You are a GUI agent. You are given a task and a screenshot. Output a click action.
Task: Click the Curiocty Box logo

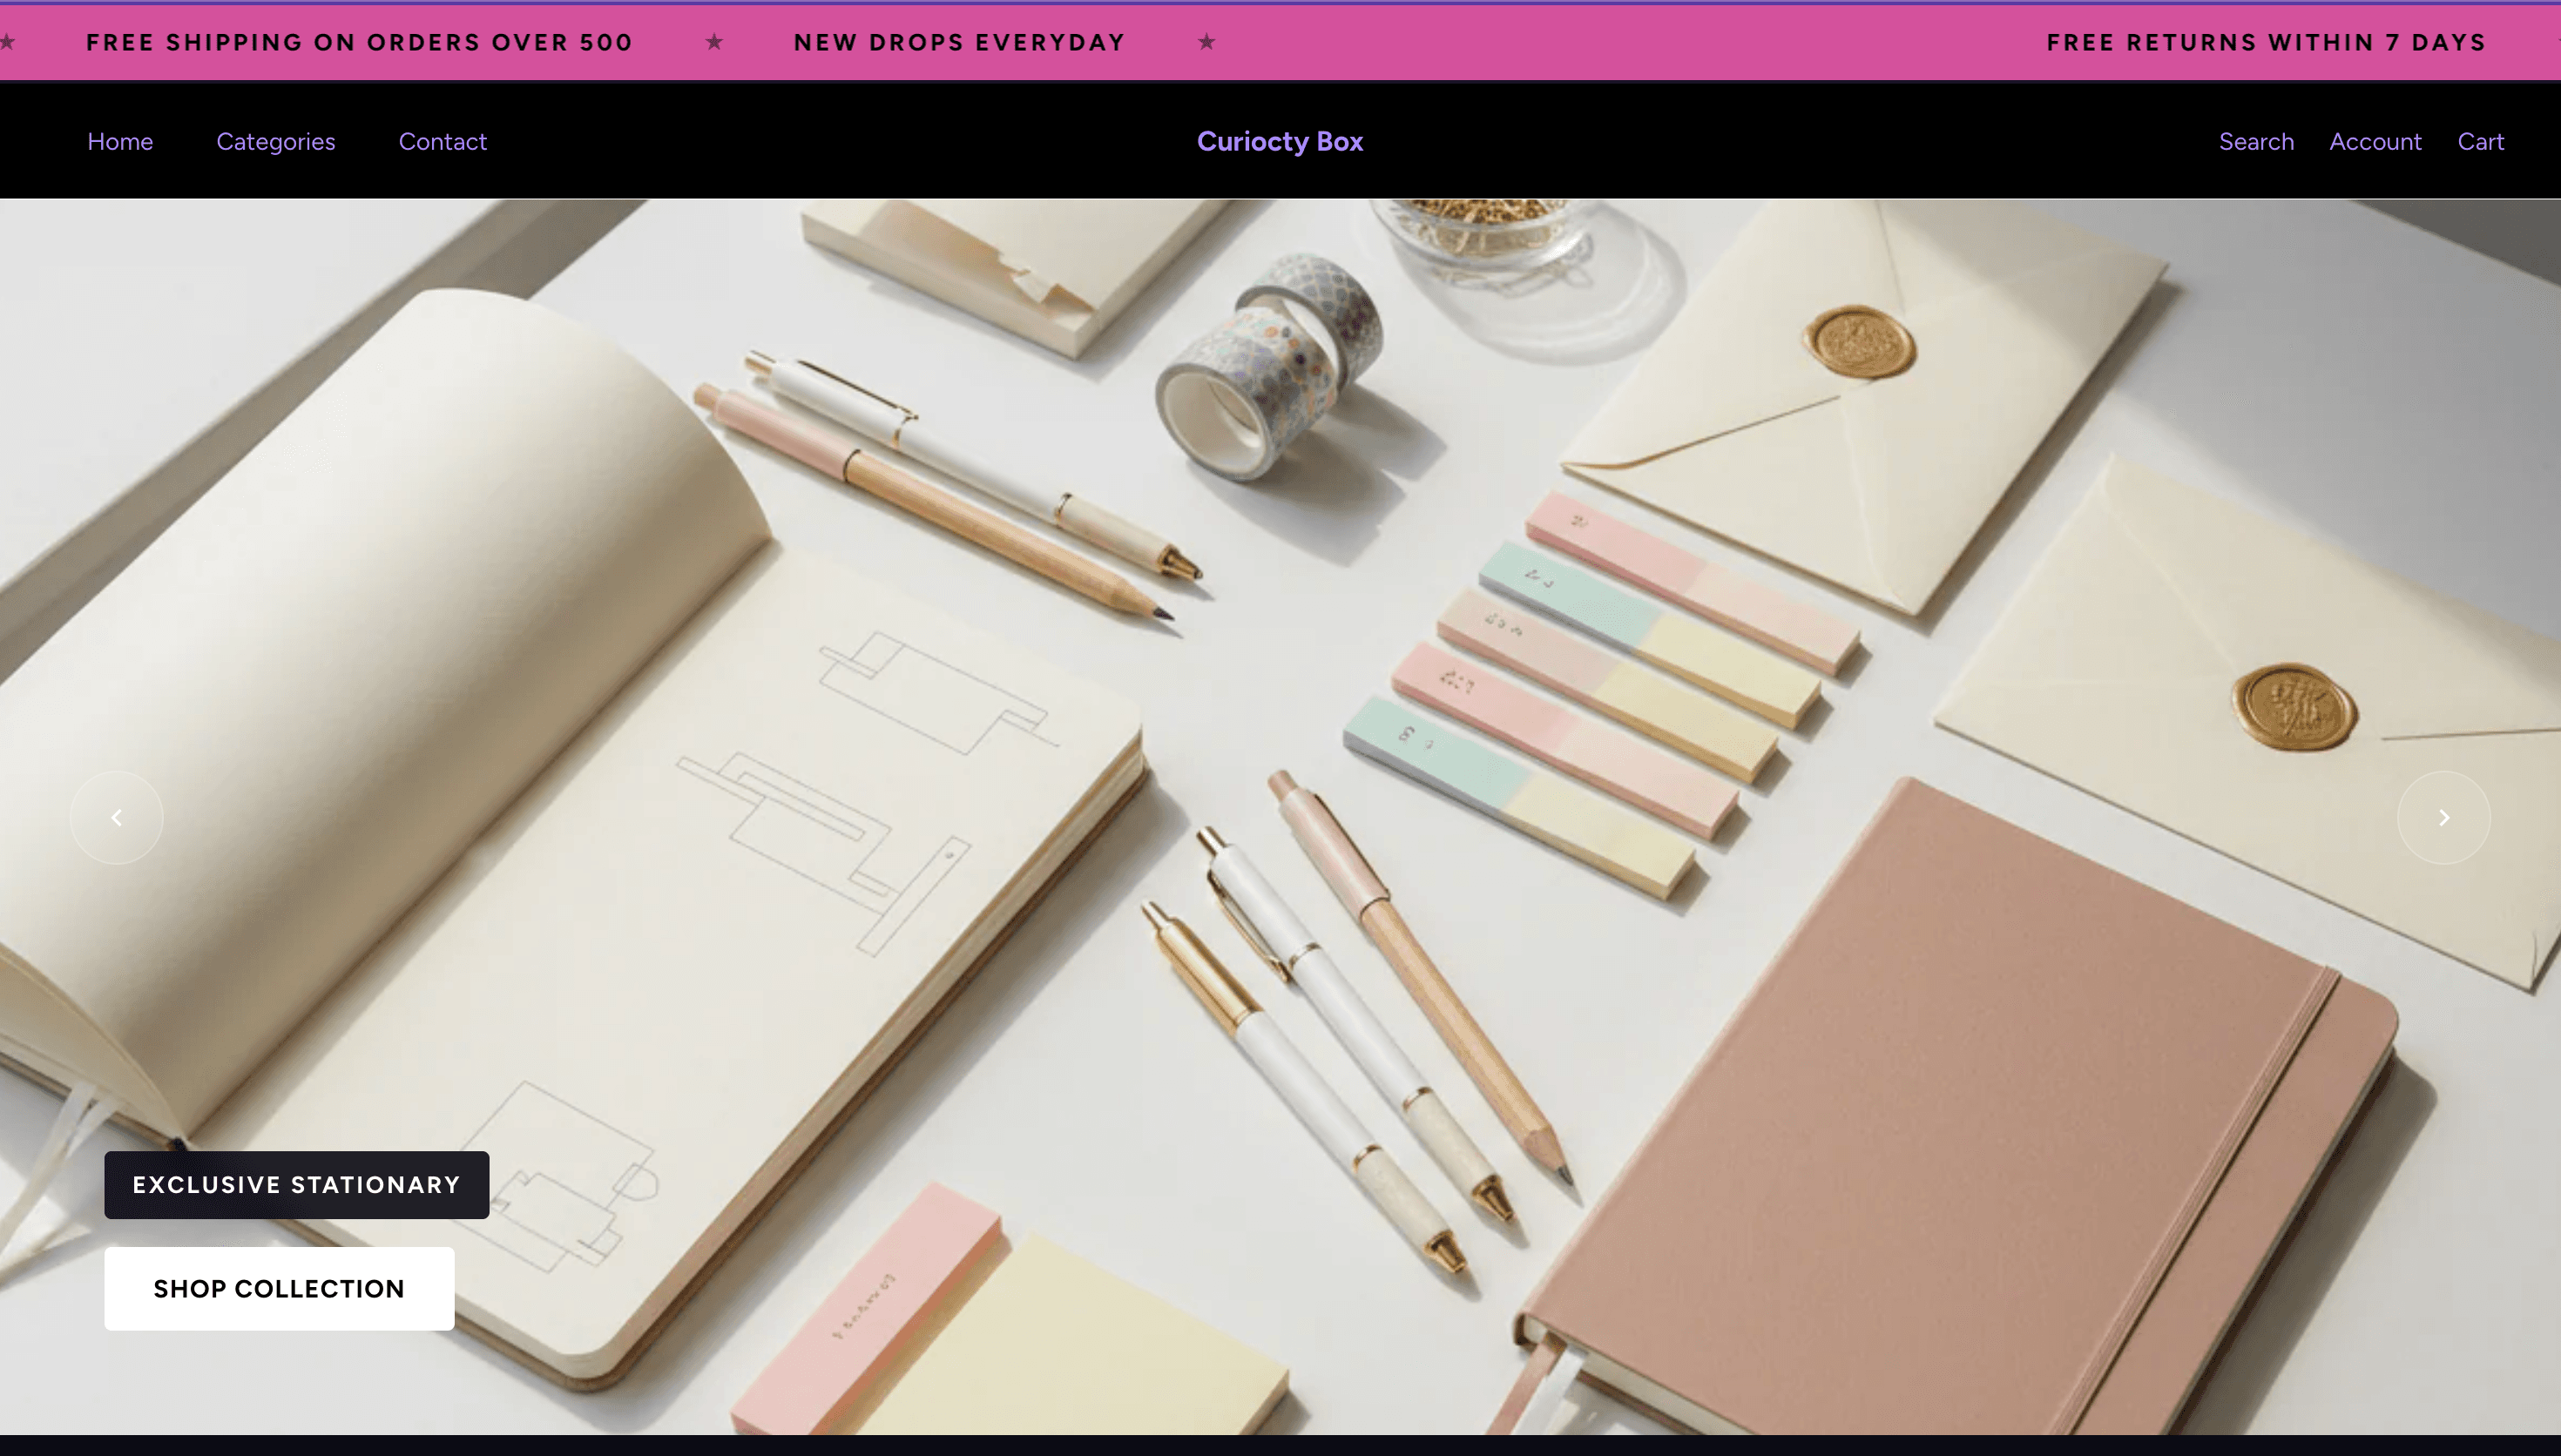(1280, 141)
